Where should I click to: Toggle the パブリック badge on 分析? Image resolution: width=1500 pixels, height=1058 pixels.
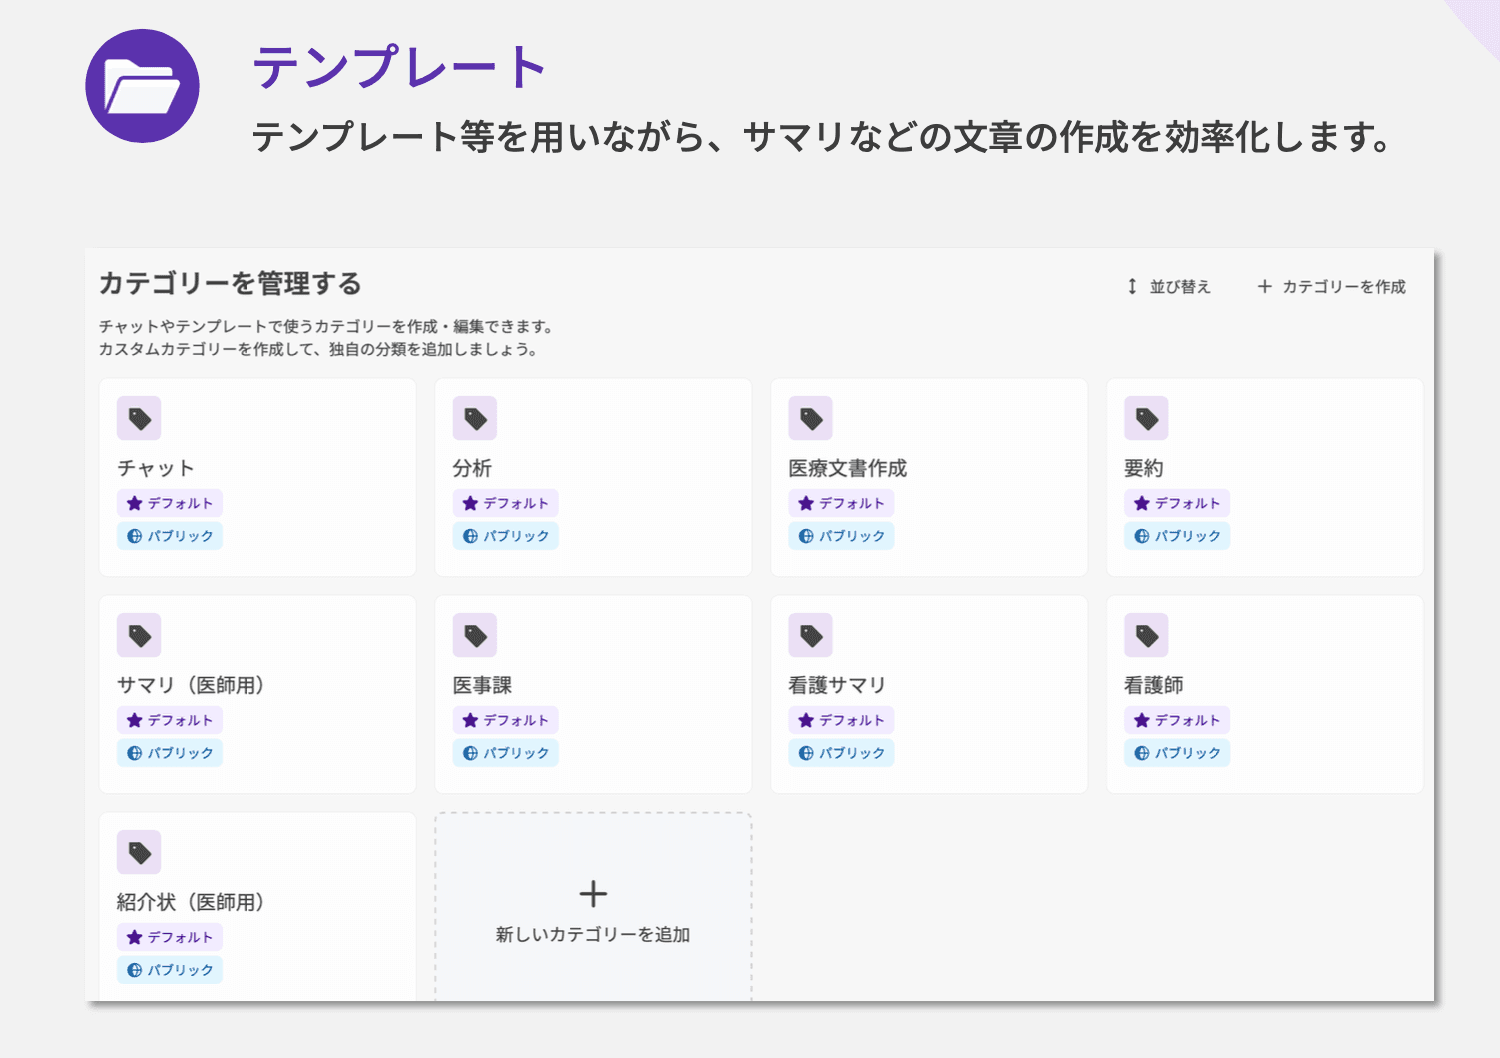click(505, 536)
